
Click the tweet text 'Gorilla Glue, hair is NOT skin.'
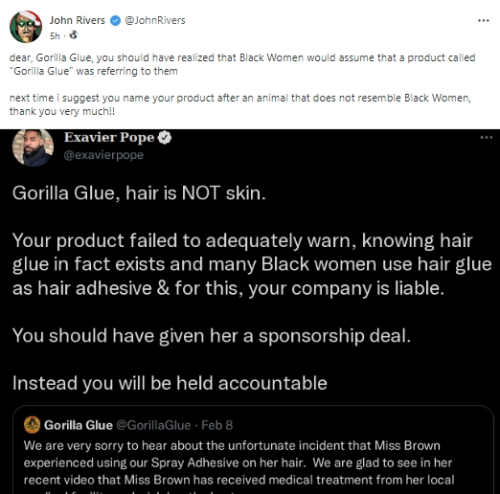139,193
